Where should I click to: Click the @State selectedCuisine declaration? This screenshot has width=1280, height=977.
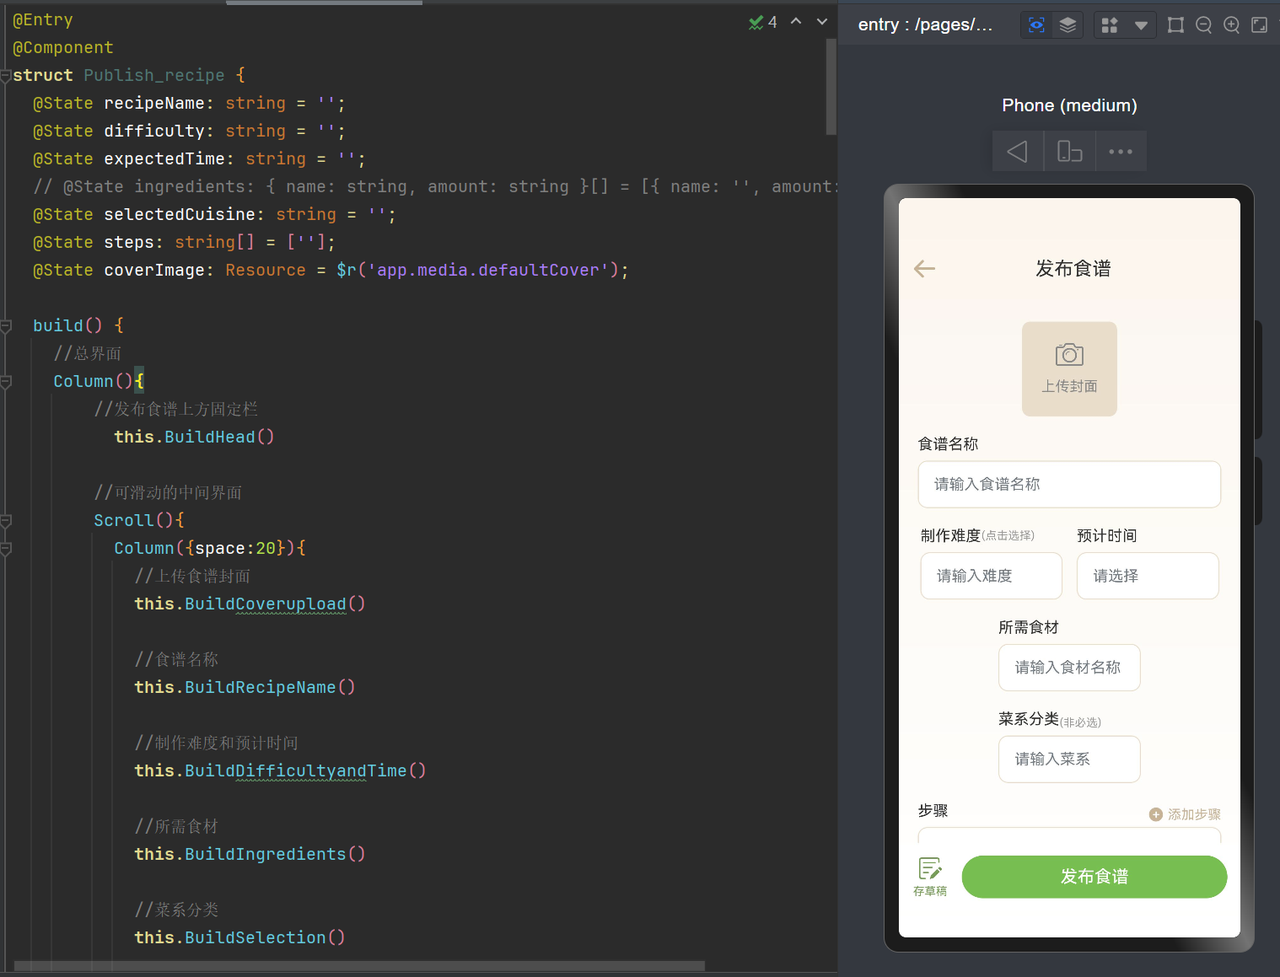pyautogui.click(x=214, y=215)
